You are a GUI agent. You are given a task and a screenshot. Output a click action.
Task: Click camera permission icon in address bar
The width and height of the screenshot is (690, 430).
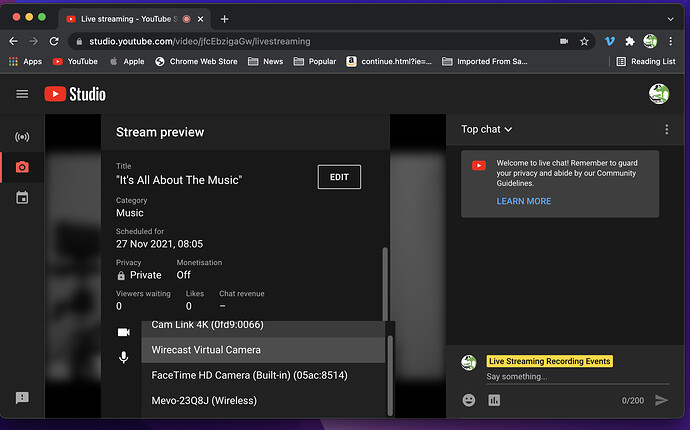click(564, 41)
